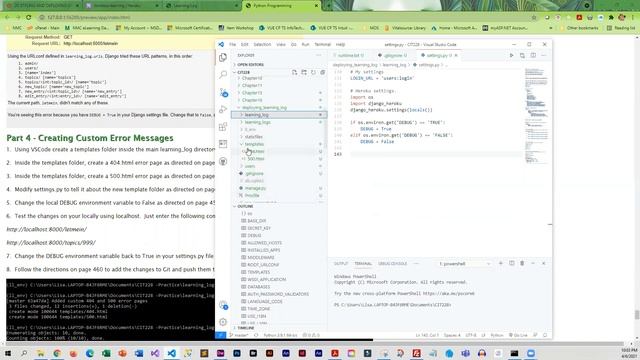Open the File menu in VS Code

232,44
